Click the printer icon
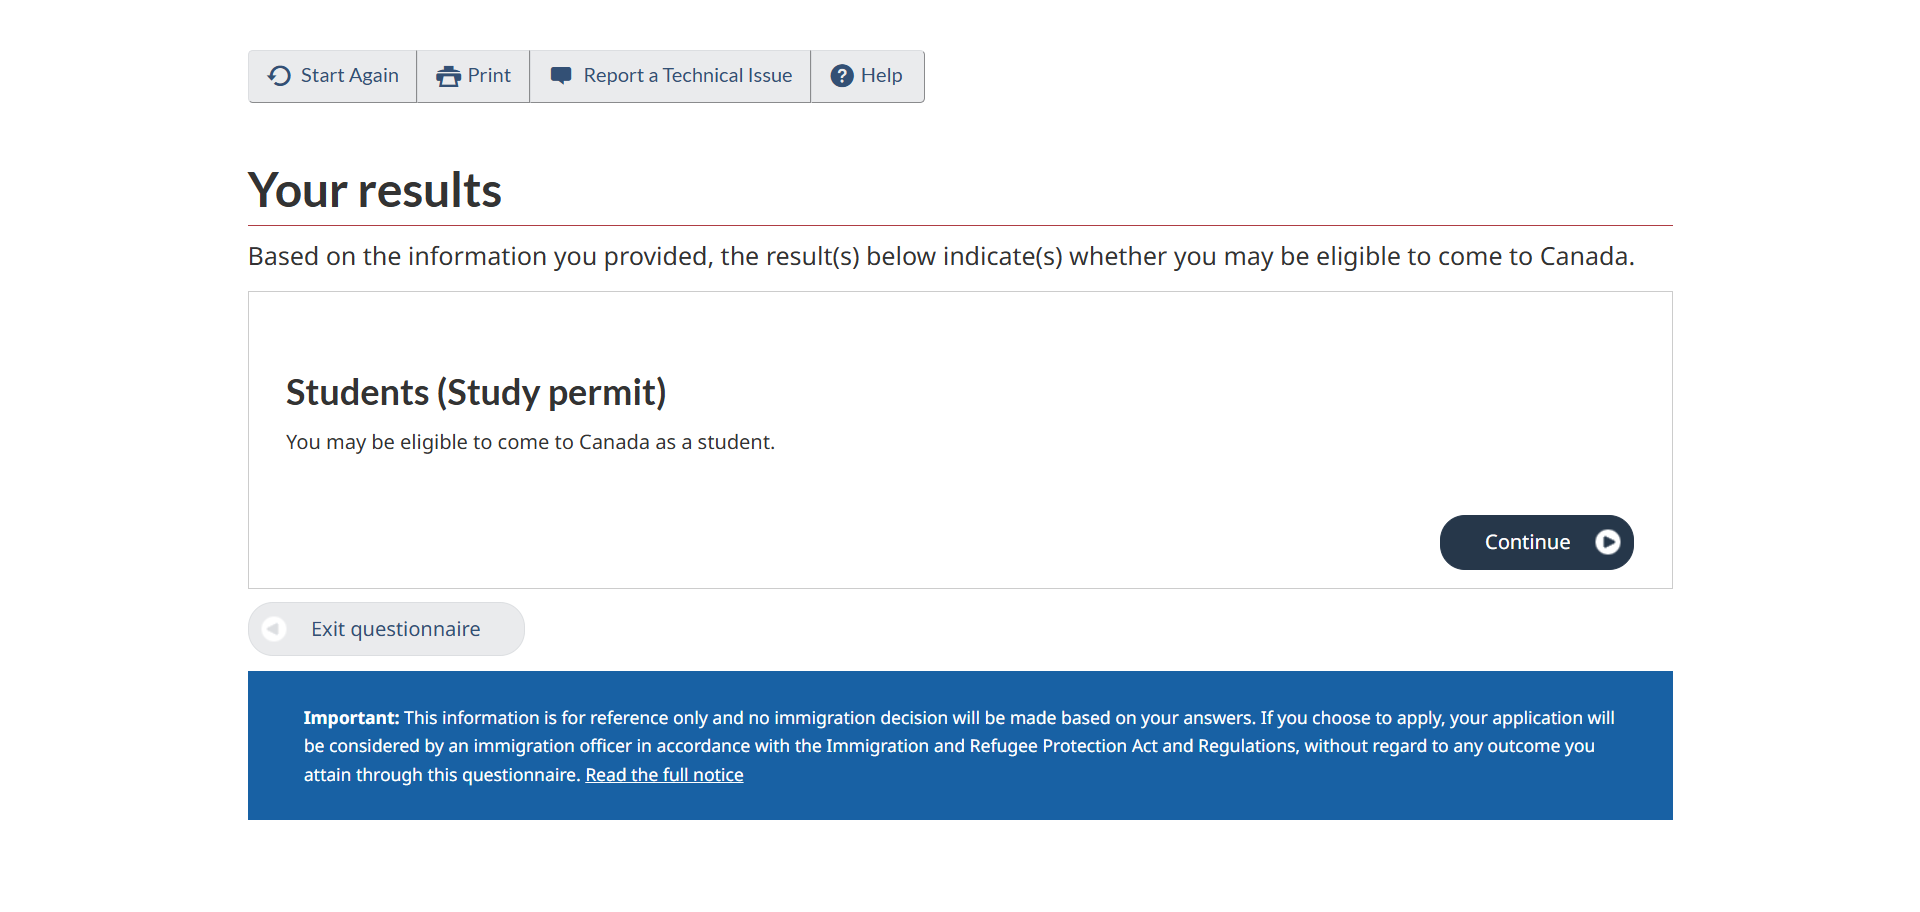Screen dimensions: 1920x912 pos(448,76)
